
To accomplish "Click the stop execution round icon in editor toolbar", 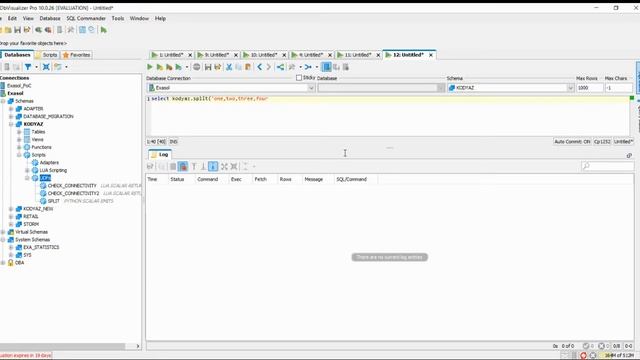I will (x=196, y=67).
